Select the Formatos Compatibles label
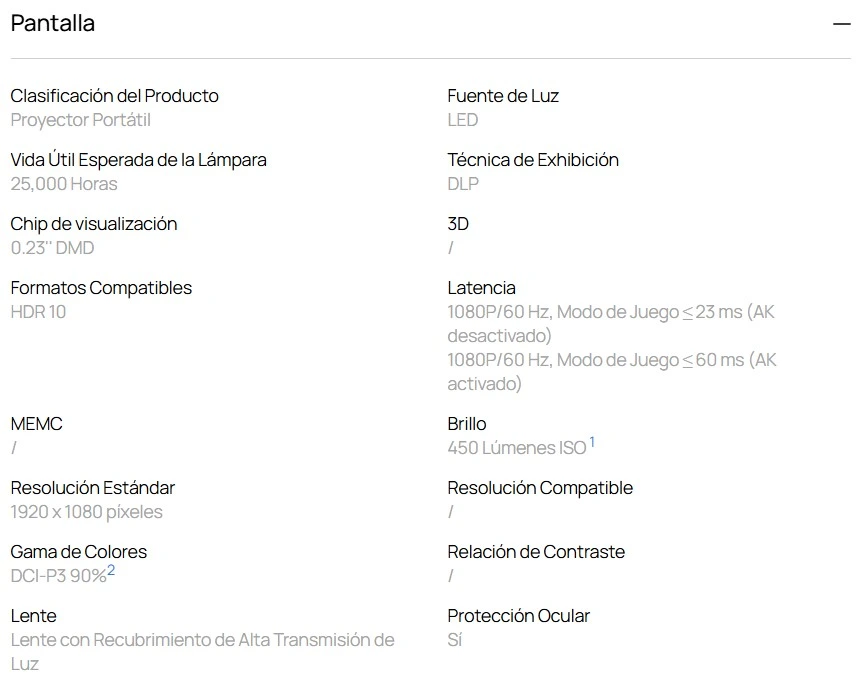Image resolution: width=856 pixels, height=690 pixels. (x=101, y=288)
